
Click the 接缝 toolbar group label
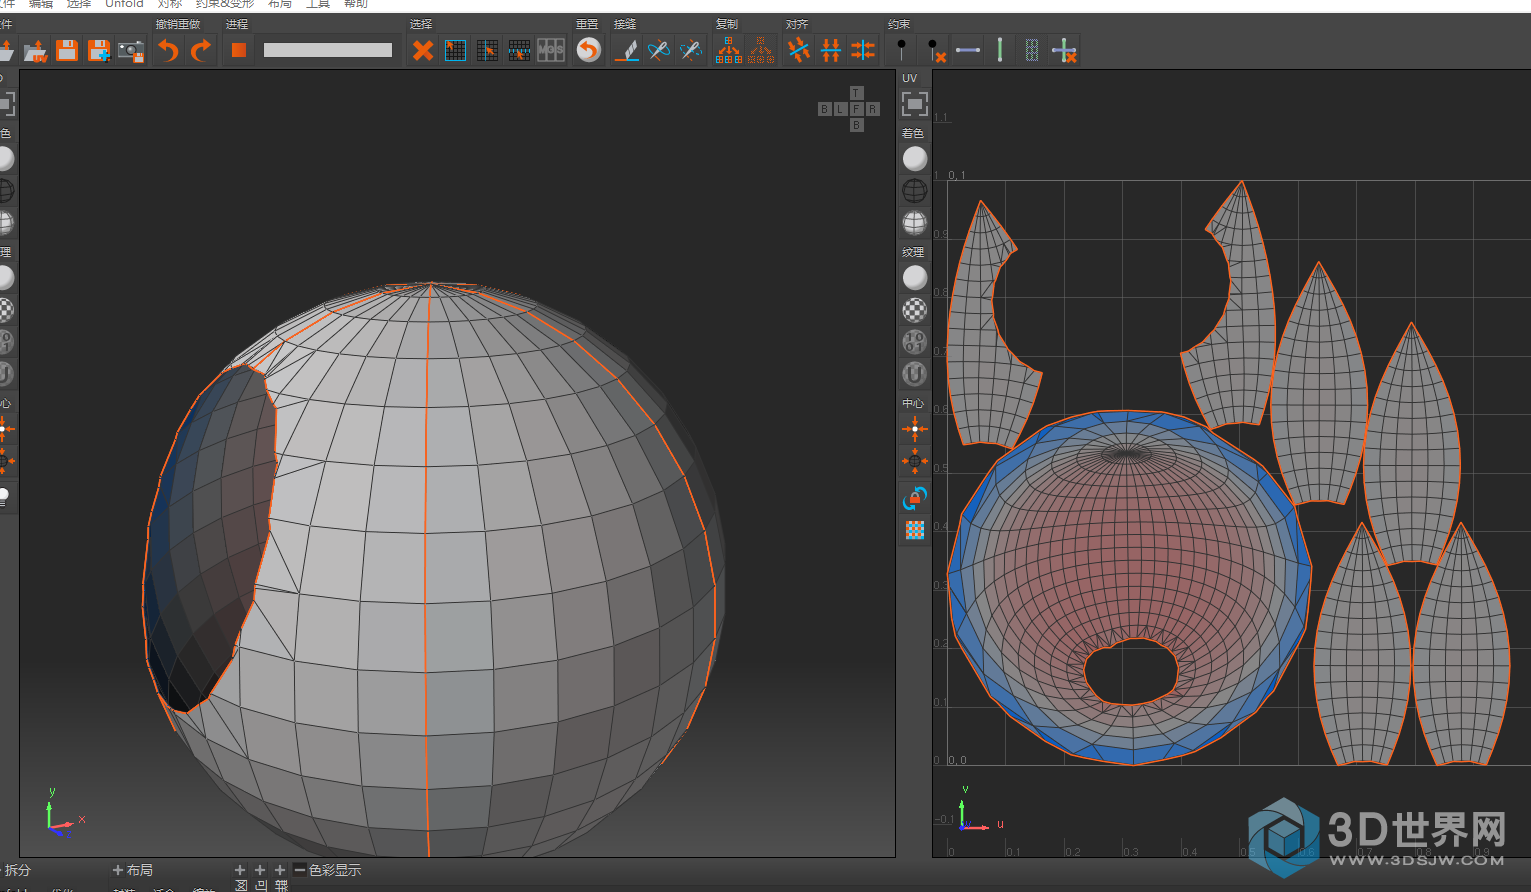click(x=625, y=24)
